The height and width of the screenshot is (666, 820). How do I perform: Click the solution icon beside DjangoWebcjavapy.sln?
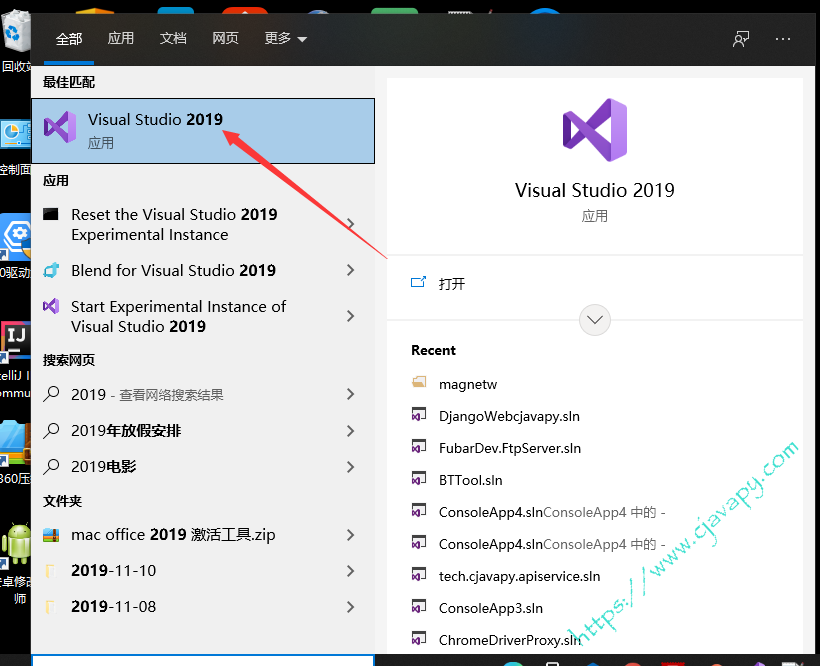pyautogui.click(x=419, y=415)
